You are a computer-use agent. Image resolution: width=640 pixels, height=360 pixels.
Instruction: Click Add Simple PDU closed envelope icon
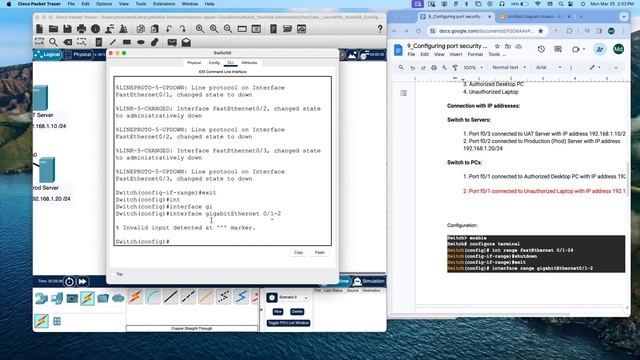click(172, 42)
